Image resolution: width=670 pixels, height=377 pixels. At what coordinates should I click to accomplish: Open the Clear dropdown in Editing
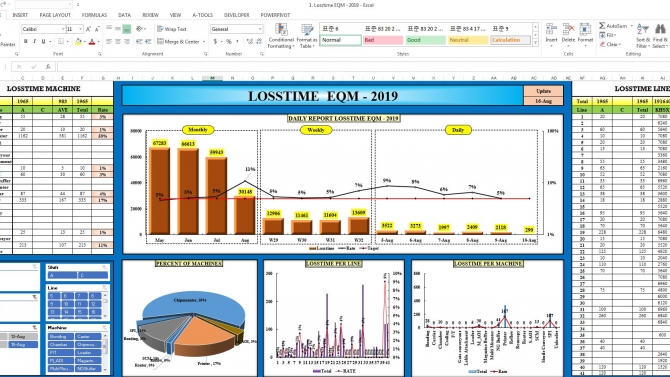pyautogui.click(x=609, y=44)
